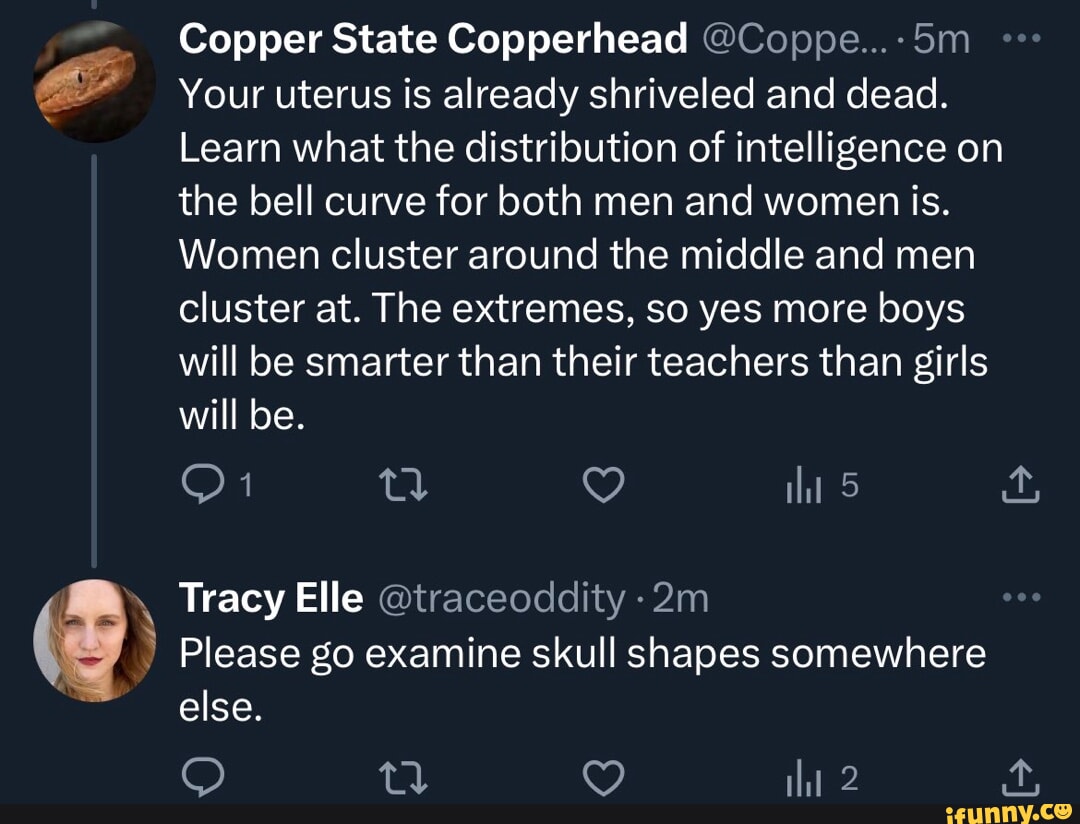Visit the ifunny.co watermark link
Image resolution: width=1080 pixels, height=824 pixels.
[1012, 810]
